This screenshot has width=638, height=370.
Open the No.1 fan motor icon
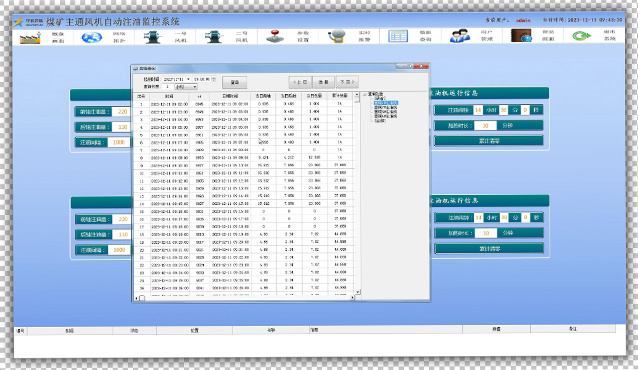[153, 37]
